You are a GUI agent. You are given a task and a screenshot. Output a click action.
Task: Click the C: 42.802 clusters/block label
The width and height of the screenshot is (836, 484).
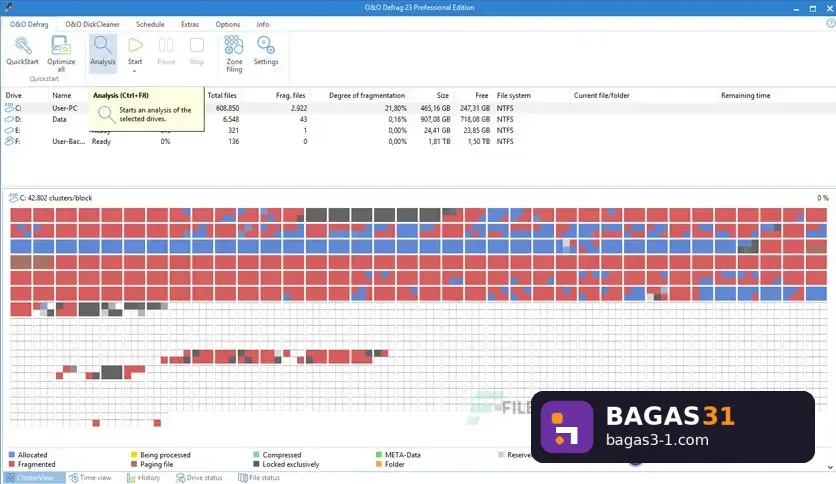coord(55,198)
